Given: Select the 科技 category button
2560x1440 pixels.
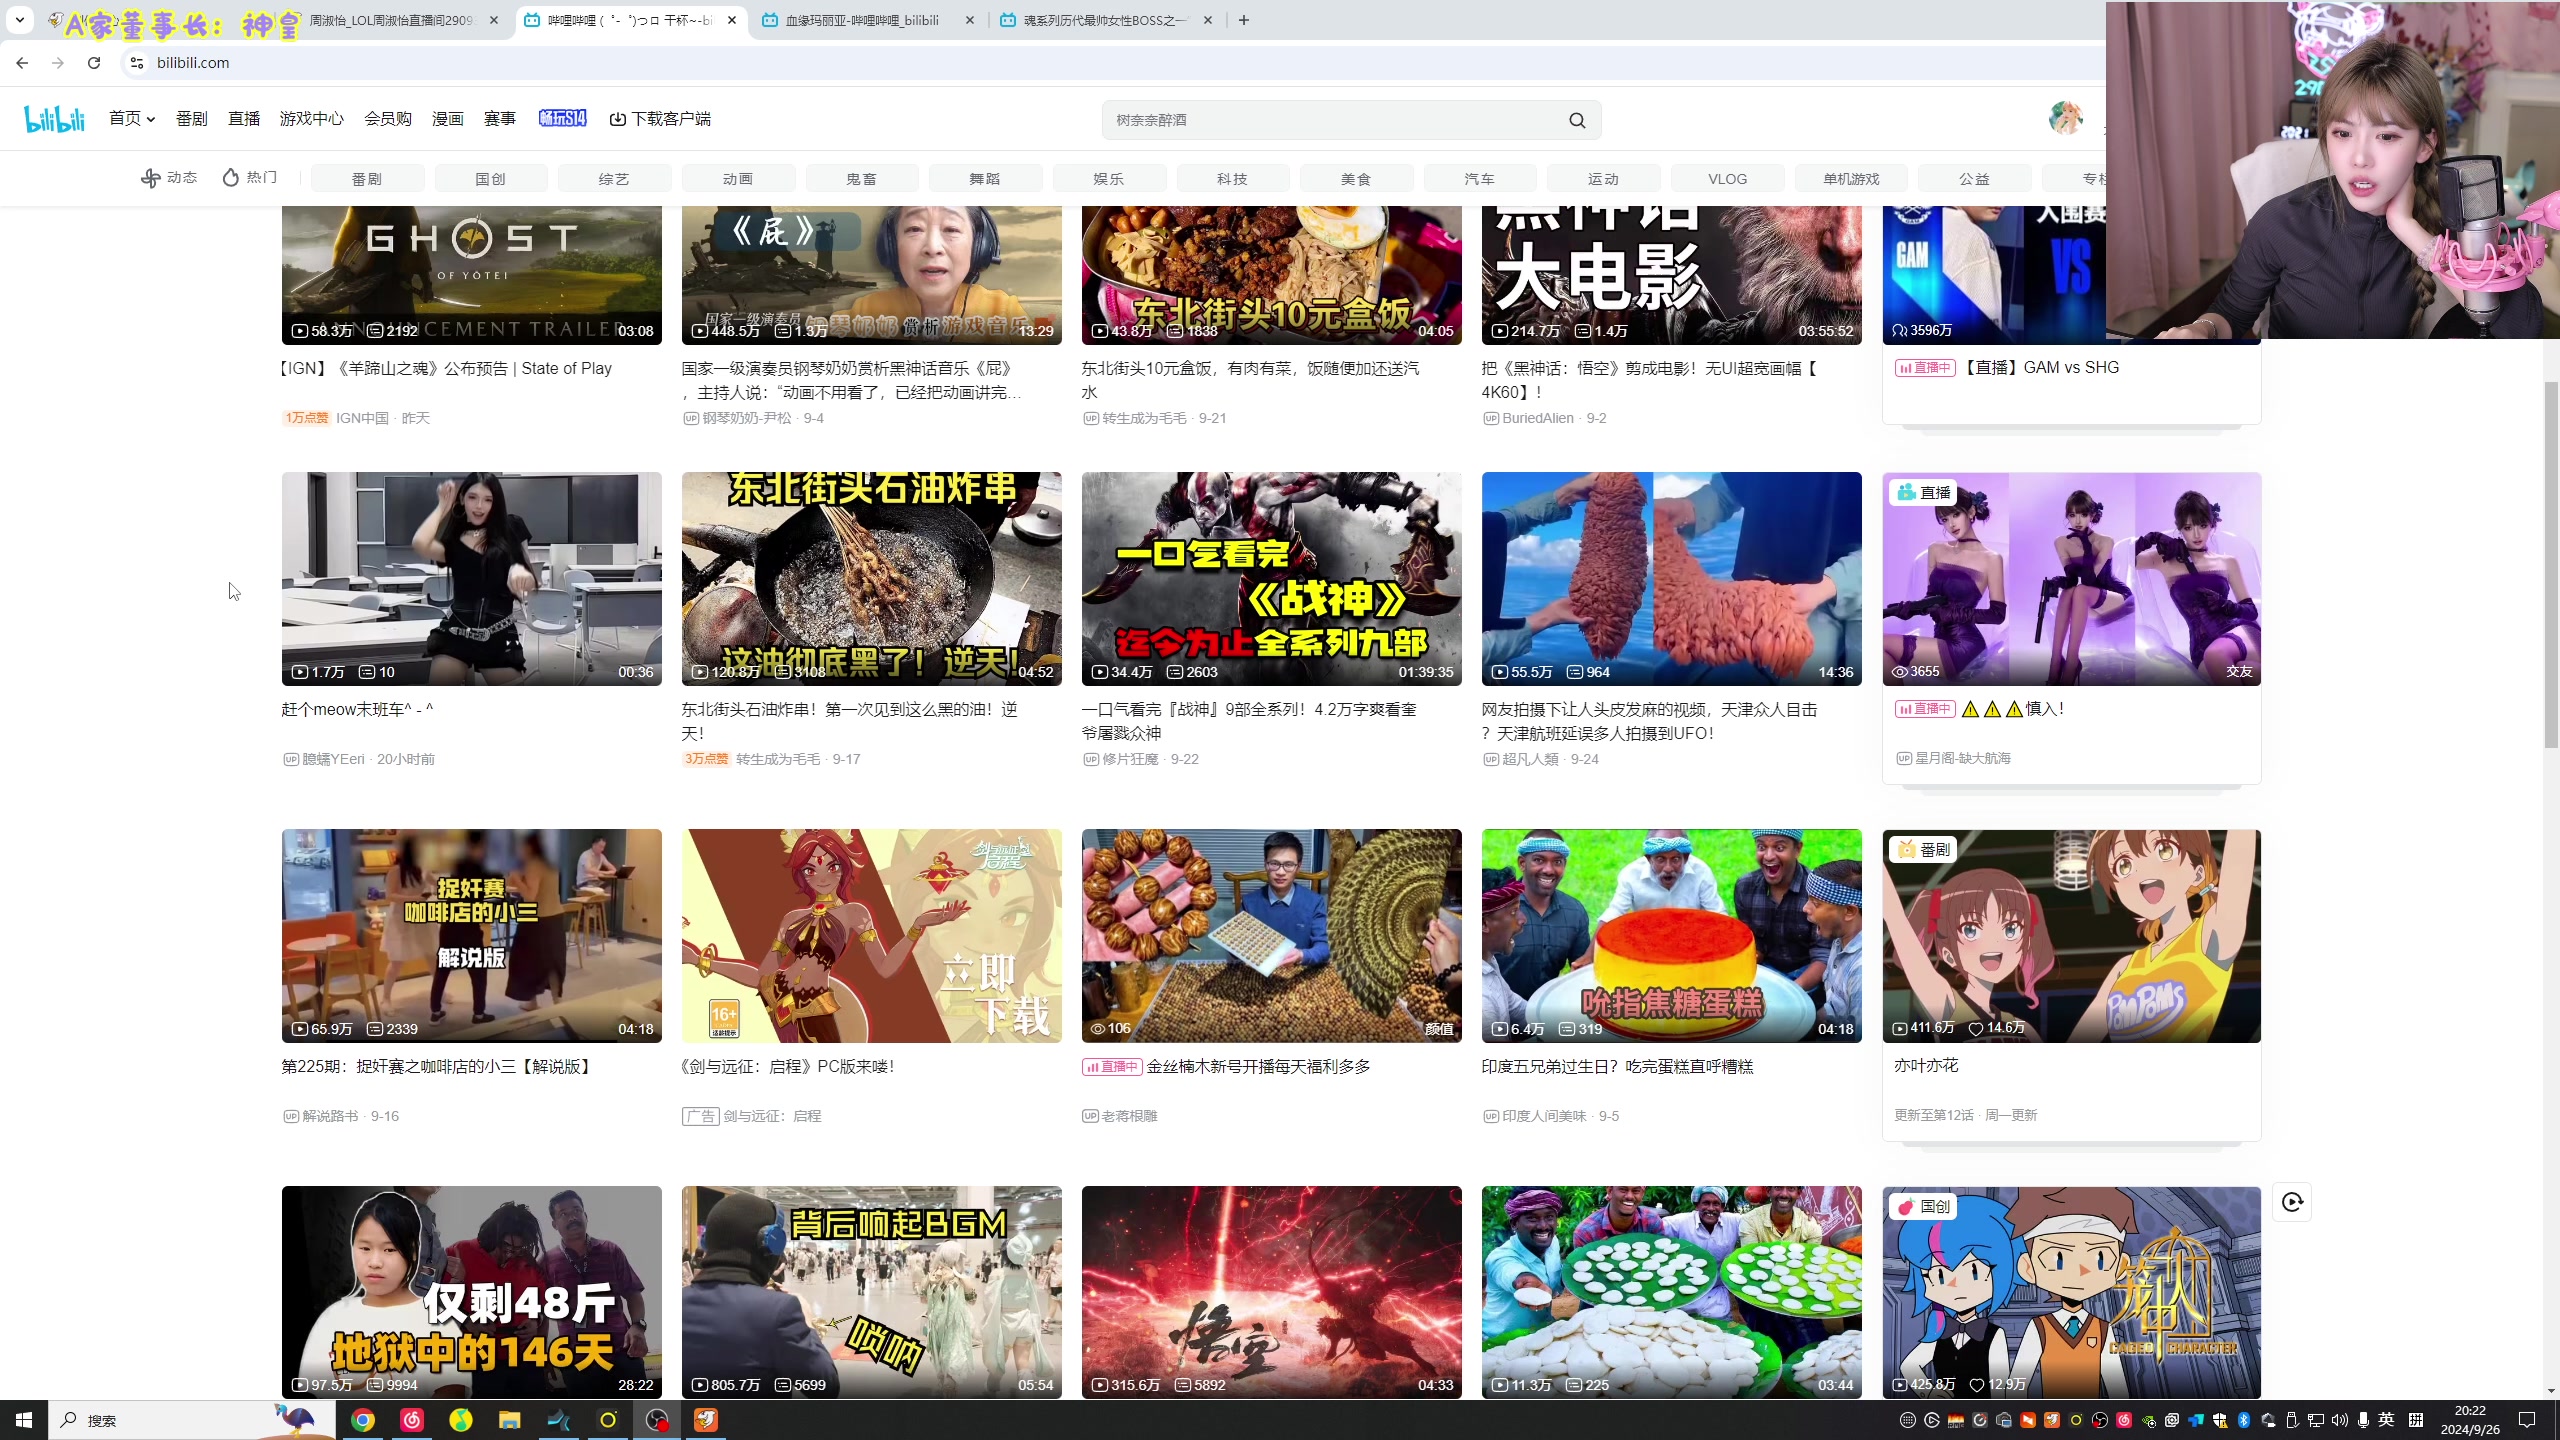Looking at the screenshot, I should 1233,179.
